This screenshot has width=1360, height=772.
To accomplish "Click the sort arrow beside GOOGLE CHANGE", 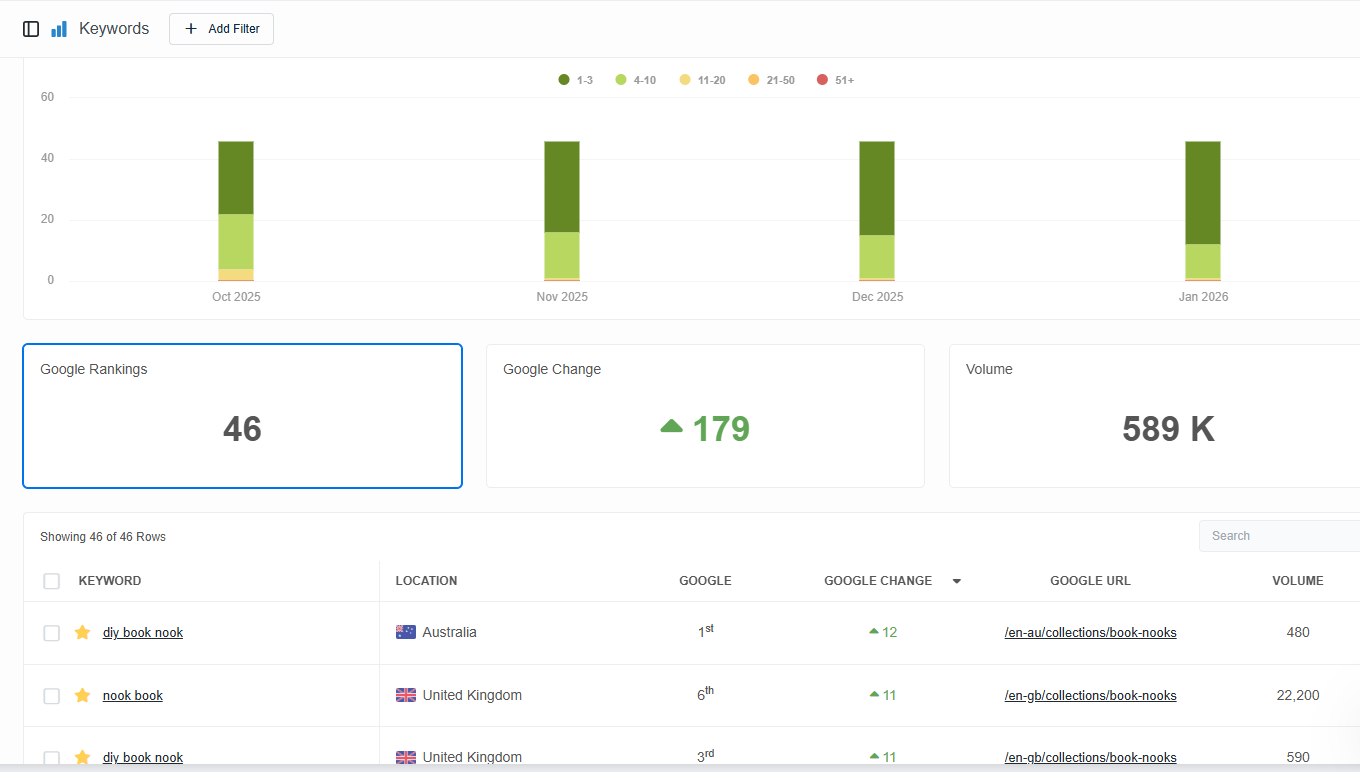I will tap(957, 582).
